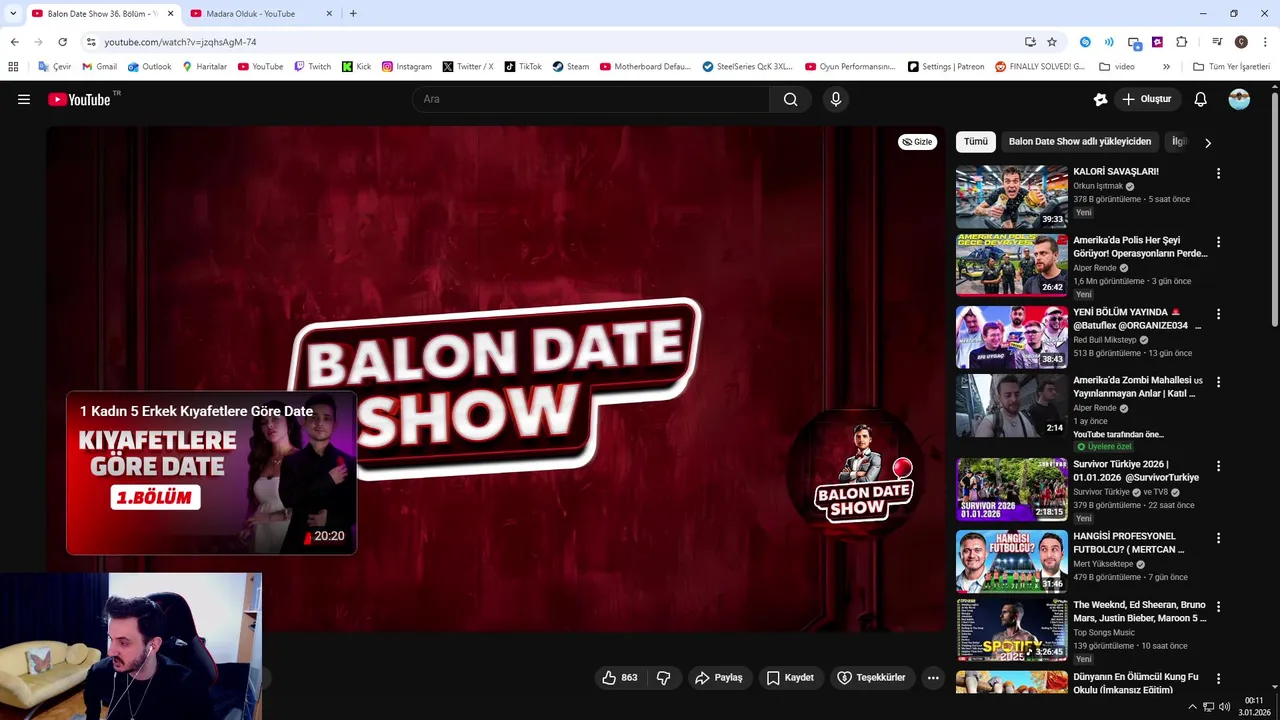Screen dimensions: 1280x720
Task: Open the browser extensions puzzle icon
Action: tap(1181, 42)
